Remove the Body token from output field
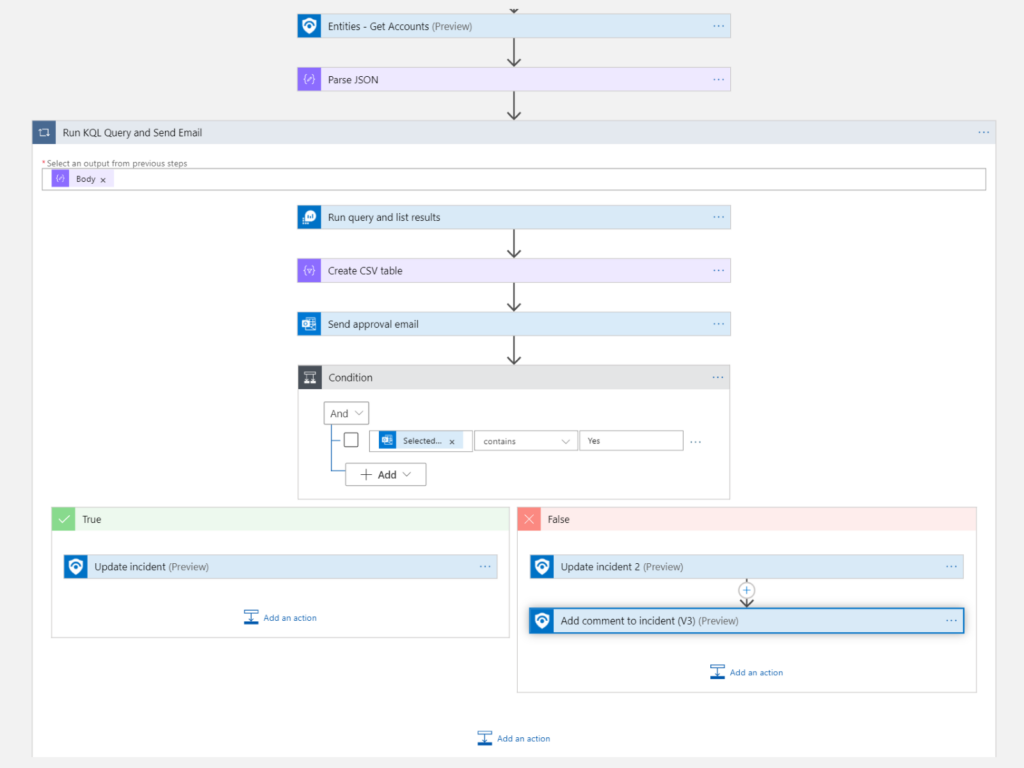The image size is (1024, 768). [103, 180]
